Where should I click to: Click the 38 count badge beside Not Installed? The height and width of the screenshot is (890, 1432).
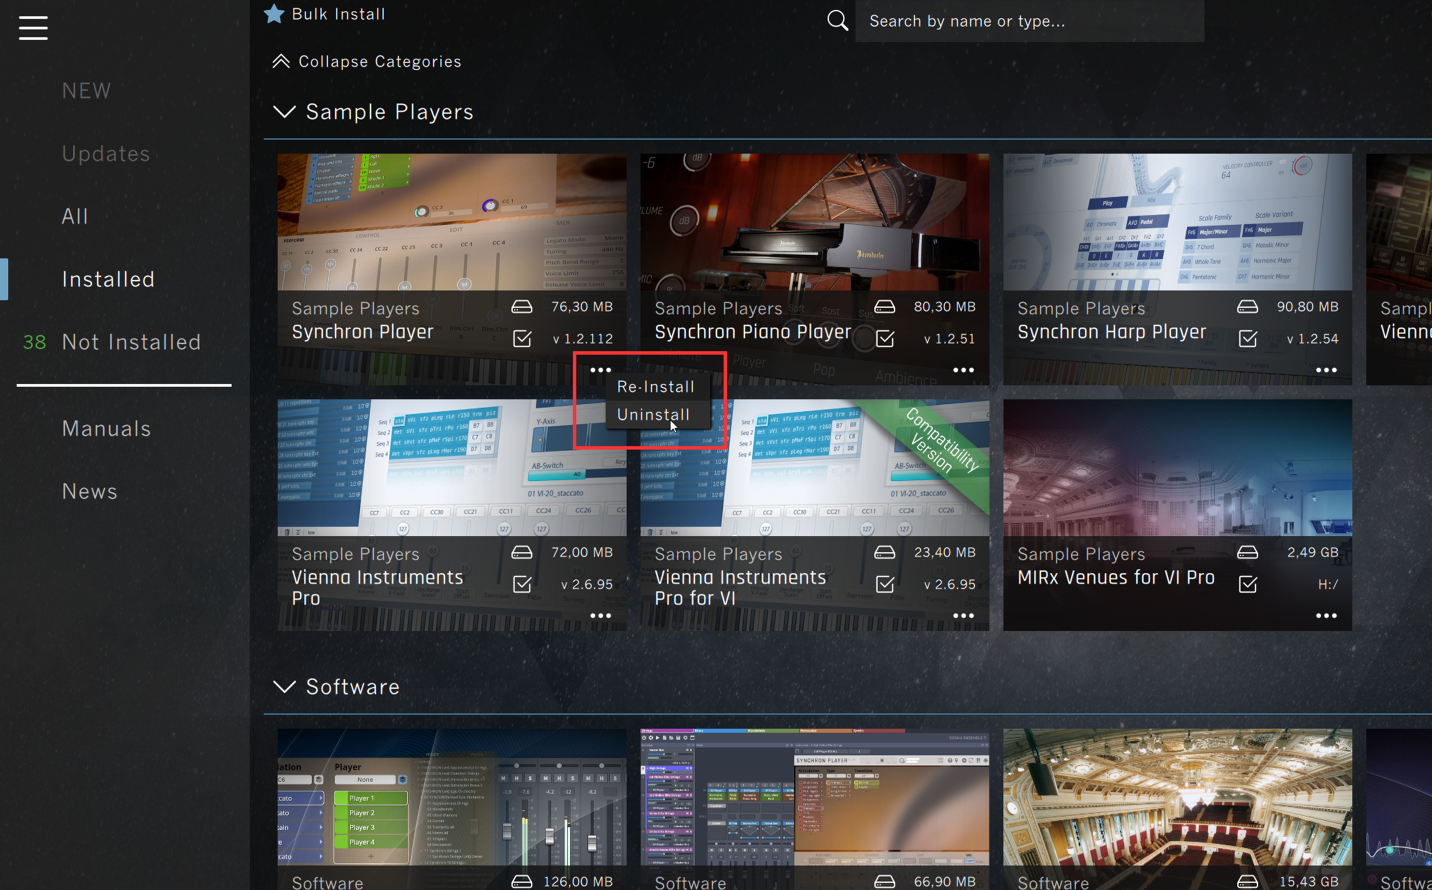point(34,342)
